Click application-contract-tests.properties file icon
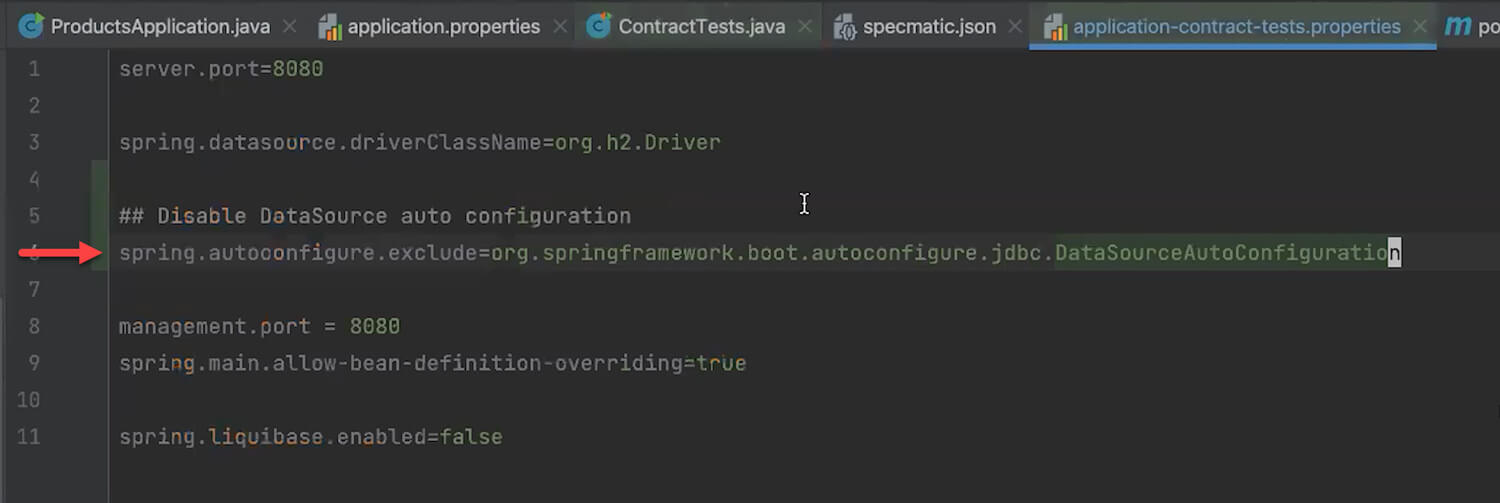1500x503 pixels. coord(1055,27)
